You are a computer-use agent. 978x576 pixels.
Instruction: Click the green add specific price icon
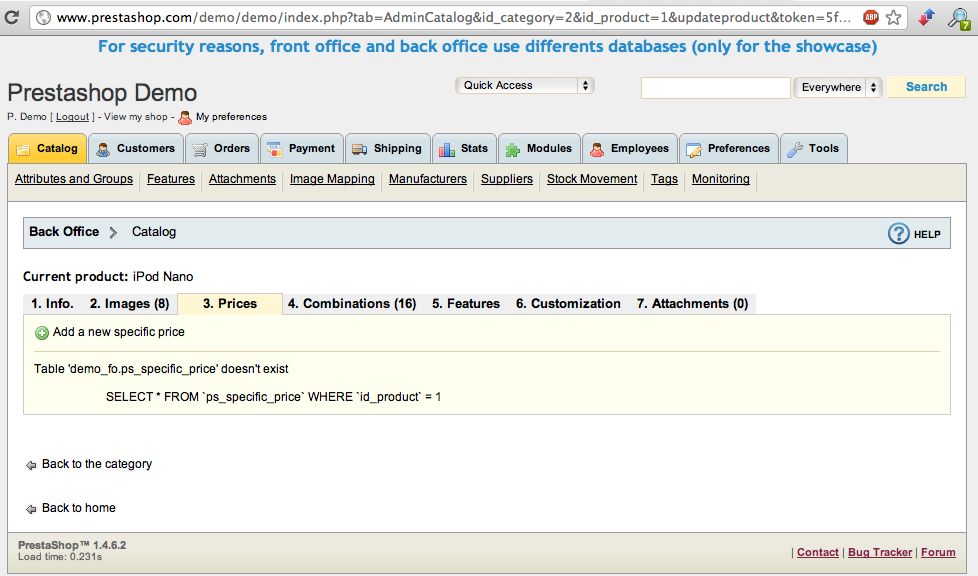pos(42,333)
